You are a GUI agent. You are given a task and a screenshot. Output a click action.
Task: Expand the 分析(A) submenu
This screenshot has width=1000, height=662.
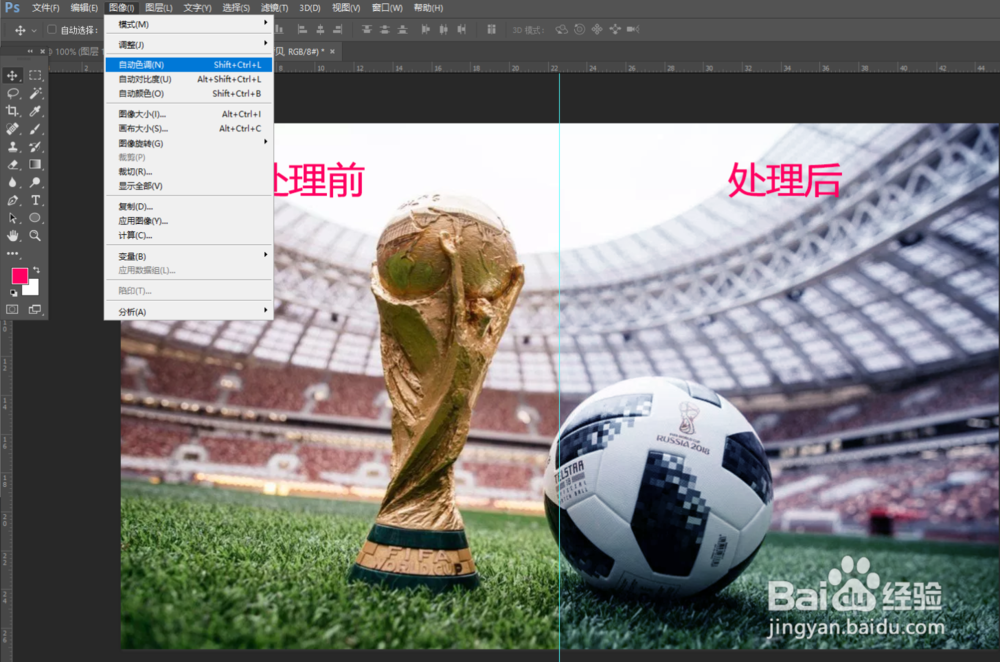(189, 311)
